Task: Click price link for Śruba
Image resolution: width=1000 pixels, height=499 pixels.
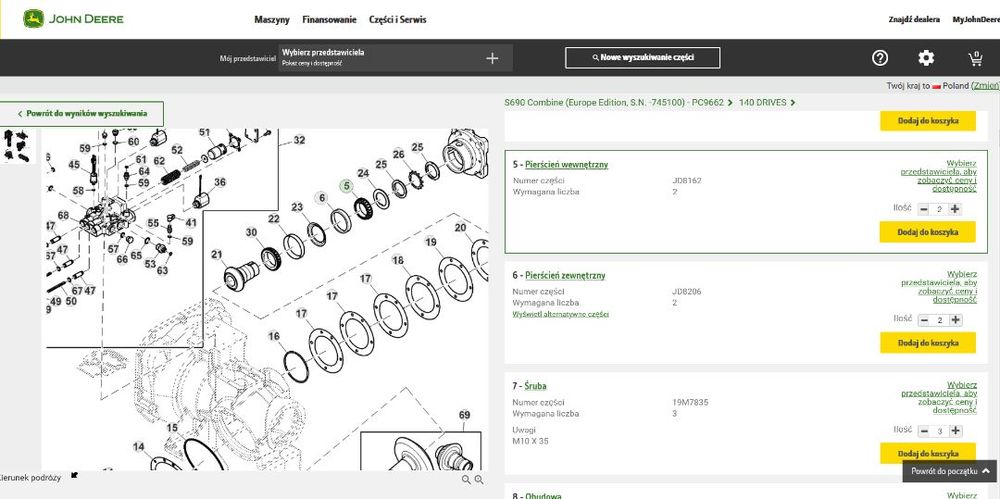Action: [x=939, y=398]
